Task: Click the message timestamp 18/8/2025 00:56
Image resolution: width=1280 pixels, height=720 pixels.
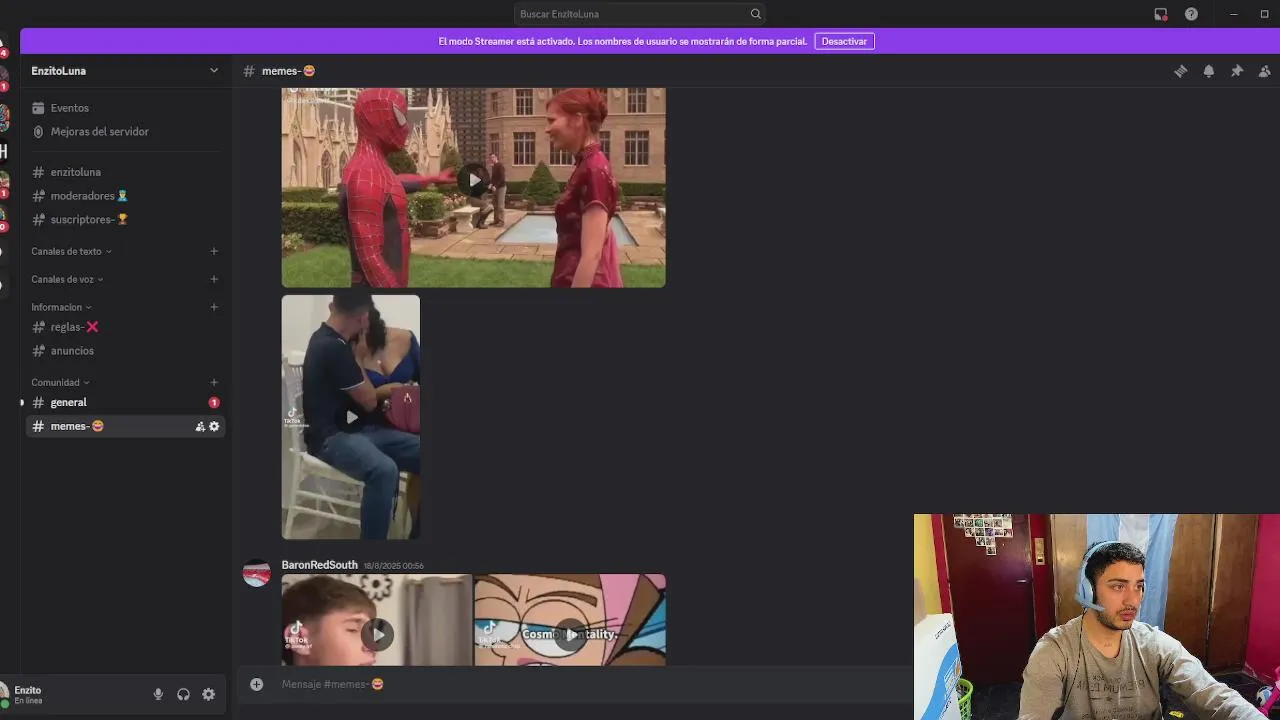Action: click(393, 566)
